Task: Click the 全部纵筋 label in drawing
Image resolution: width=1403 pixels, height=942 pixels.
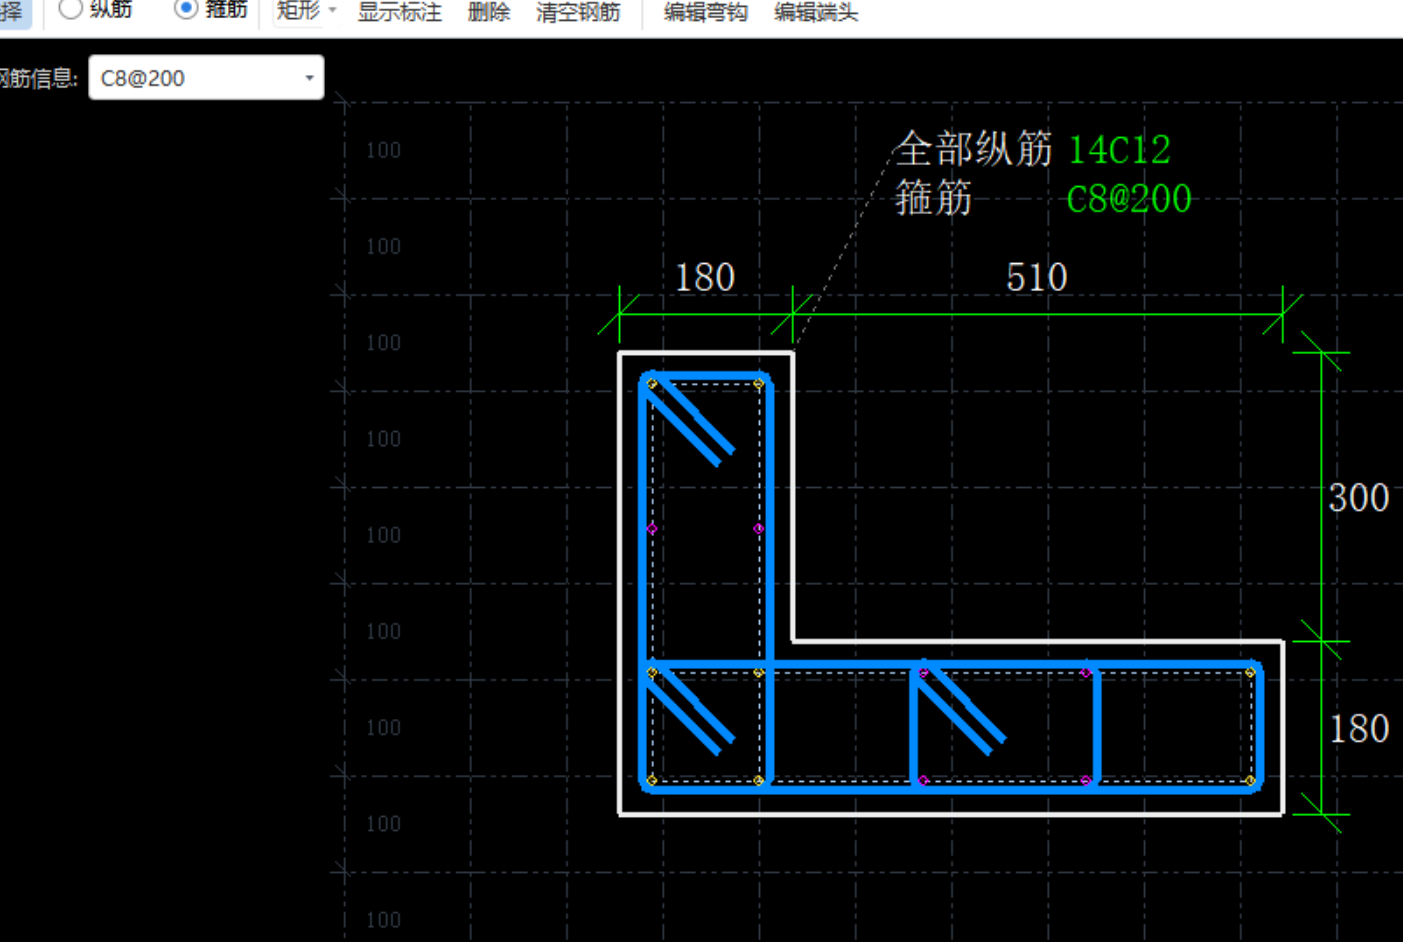Action: [x=973, y=149]
